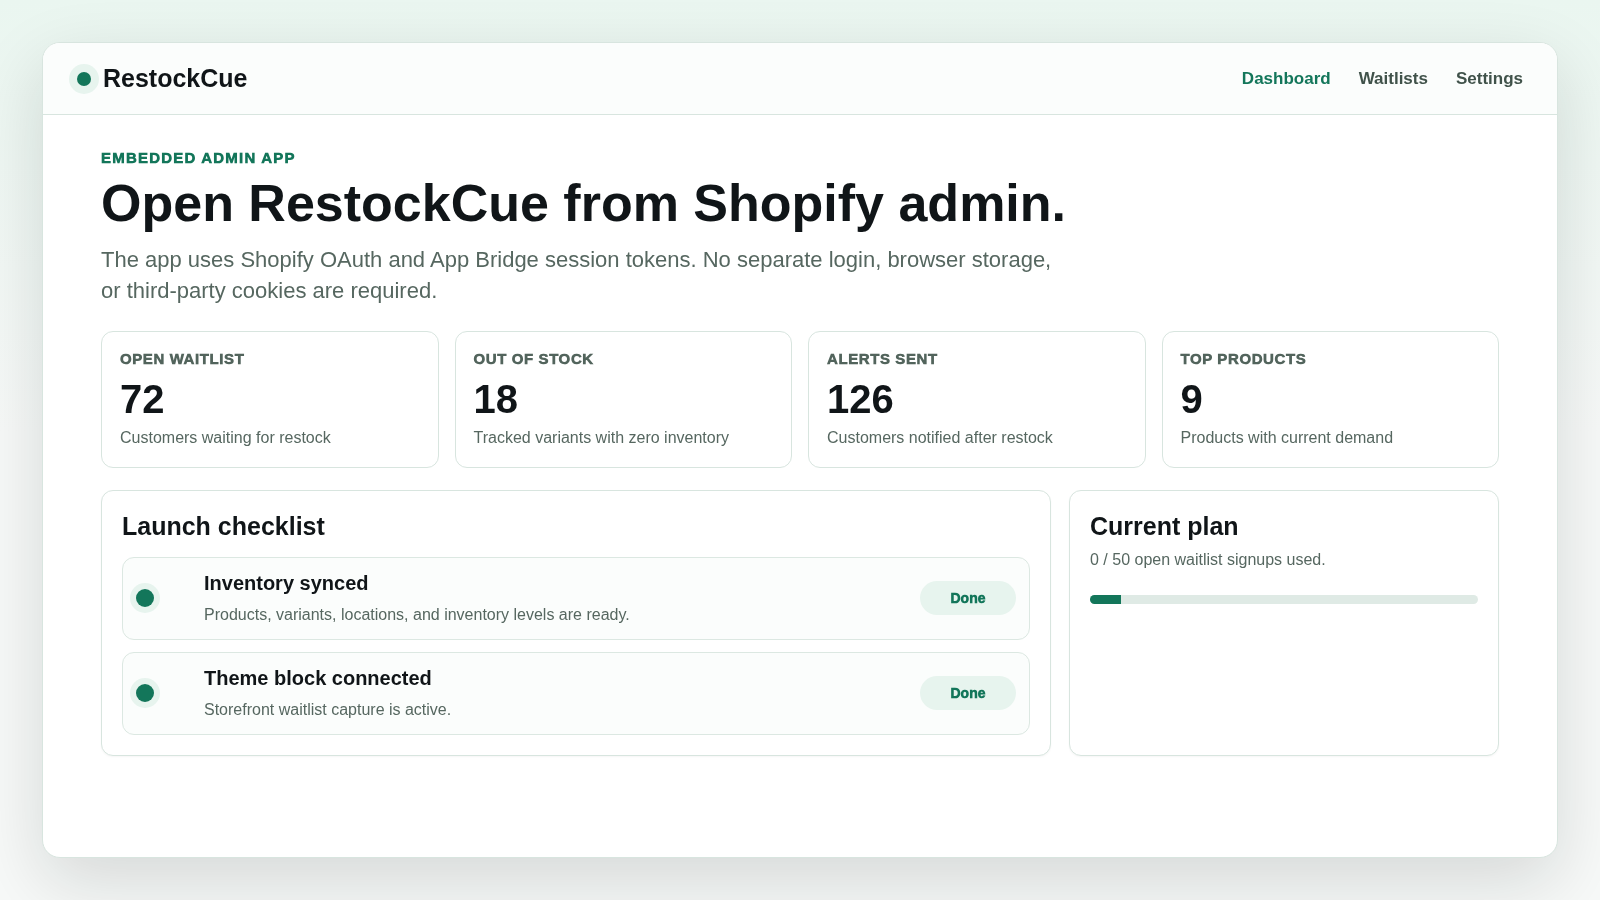Click the Top Products count 9

tap(1191, 400)
